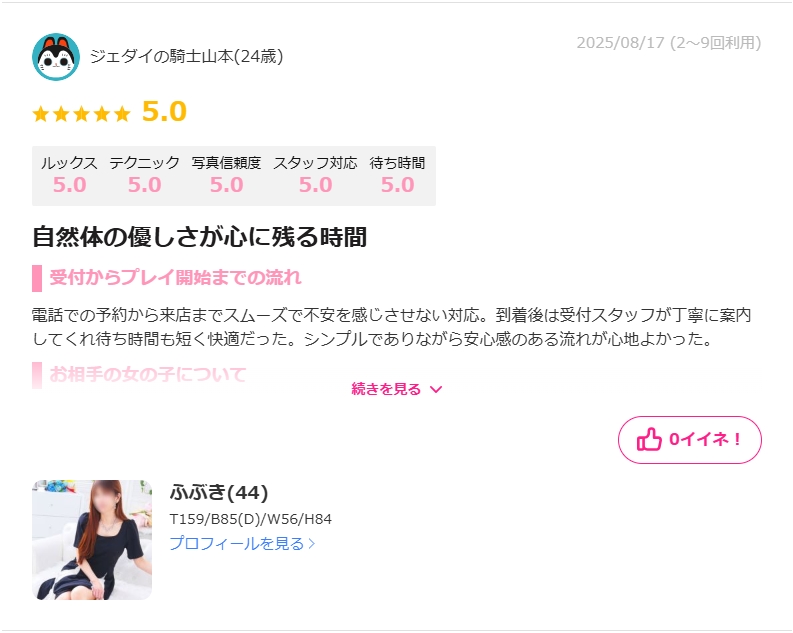Click the arrow after プロフィールを見る
793x633 pixels.
point(312,544)
